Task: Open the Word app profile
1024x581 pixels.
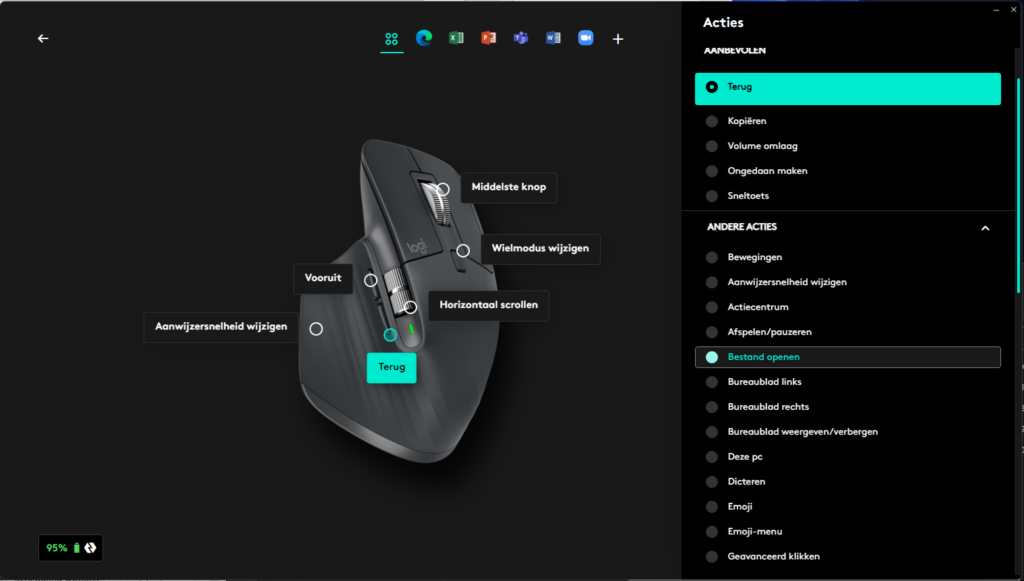Action: [x=553, y=38]
